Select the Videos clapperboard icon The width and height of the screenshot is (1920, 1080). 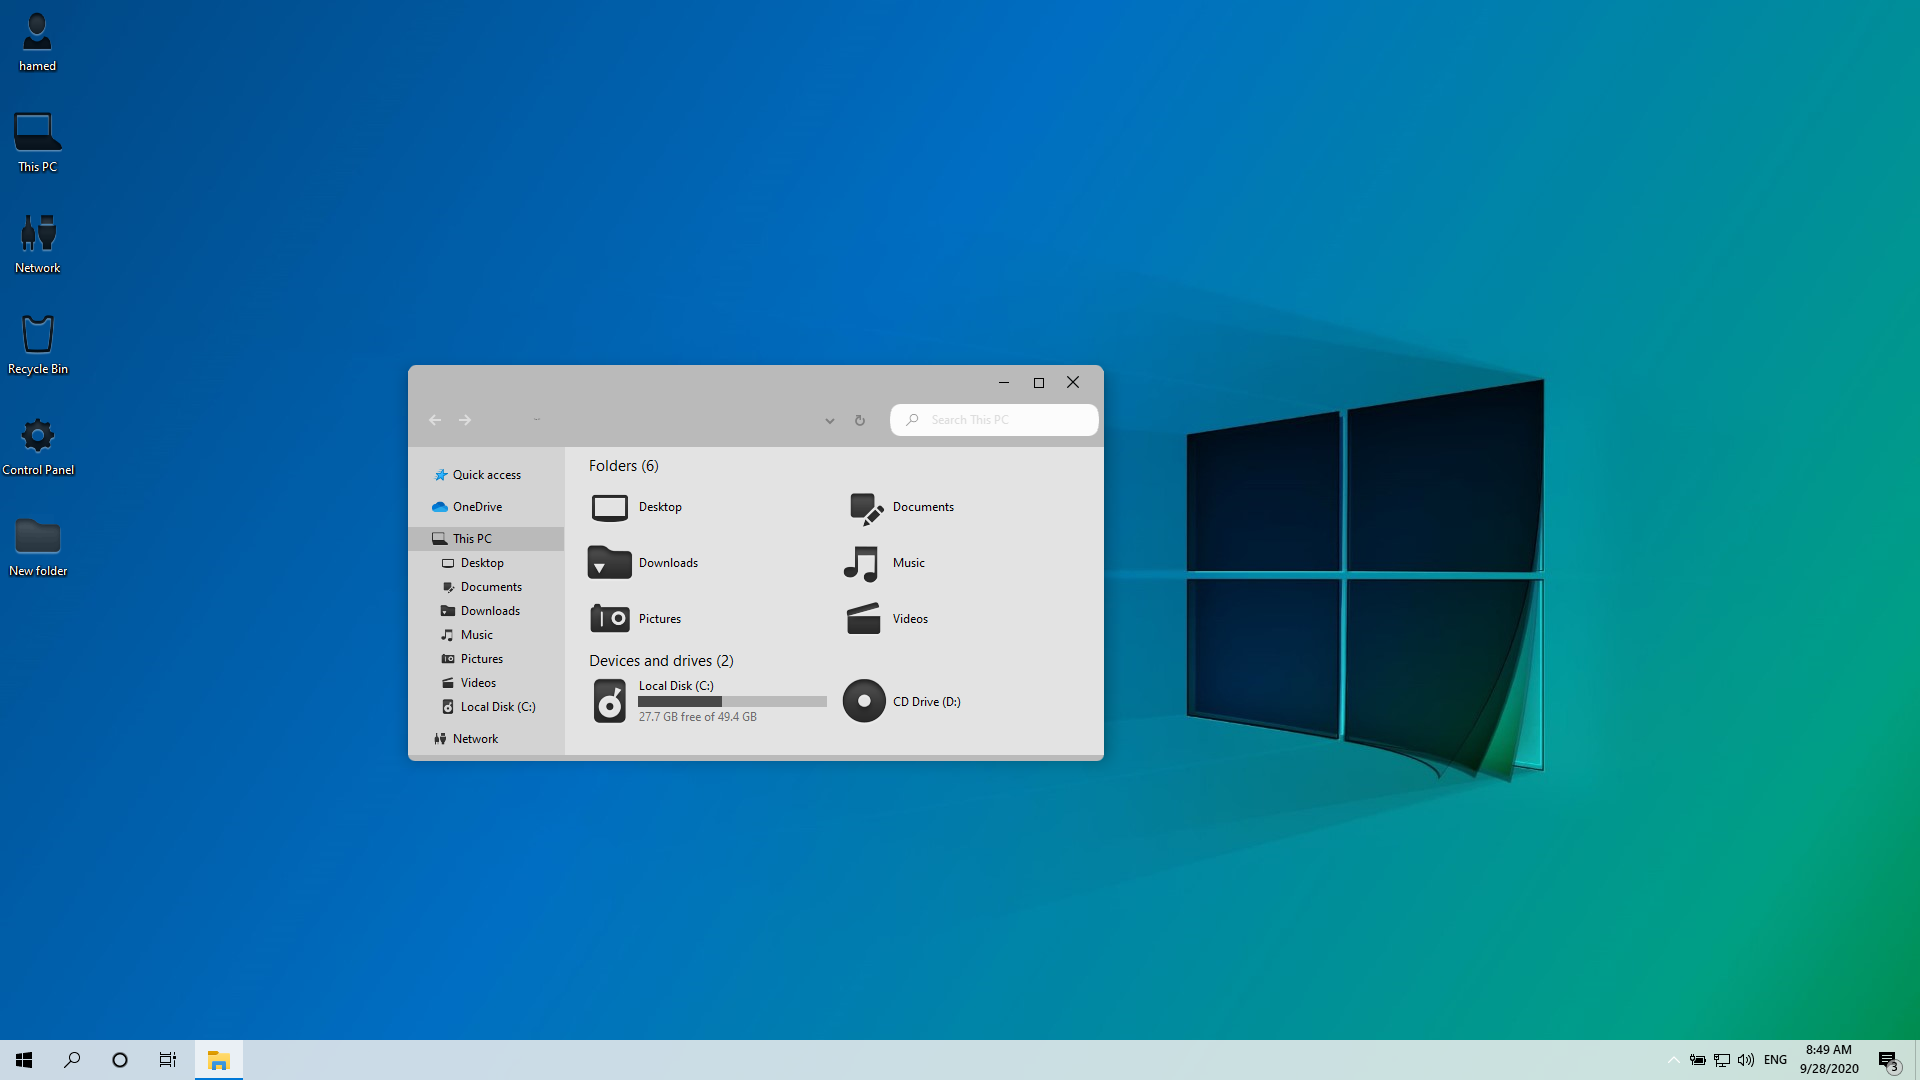coord(863,619)
